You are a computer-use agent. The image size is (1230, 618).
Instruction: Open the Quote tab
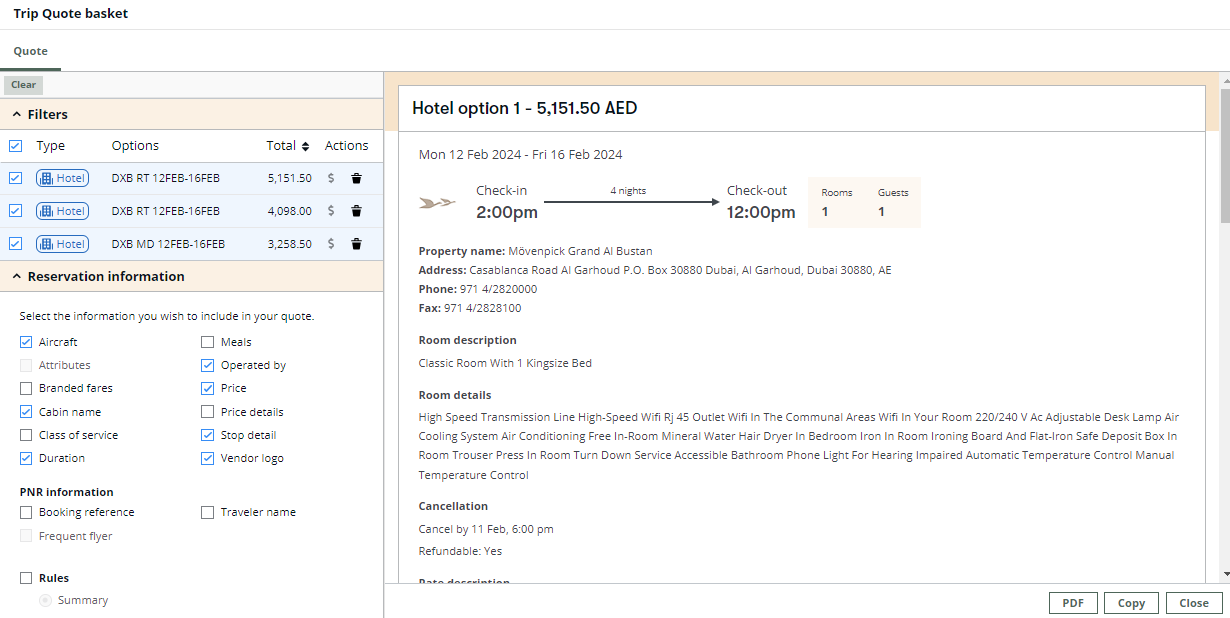click(30, 51)
